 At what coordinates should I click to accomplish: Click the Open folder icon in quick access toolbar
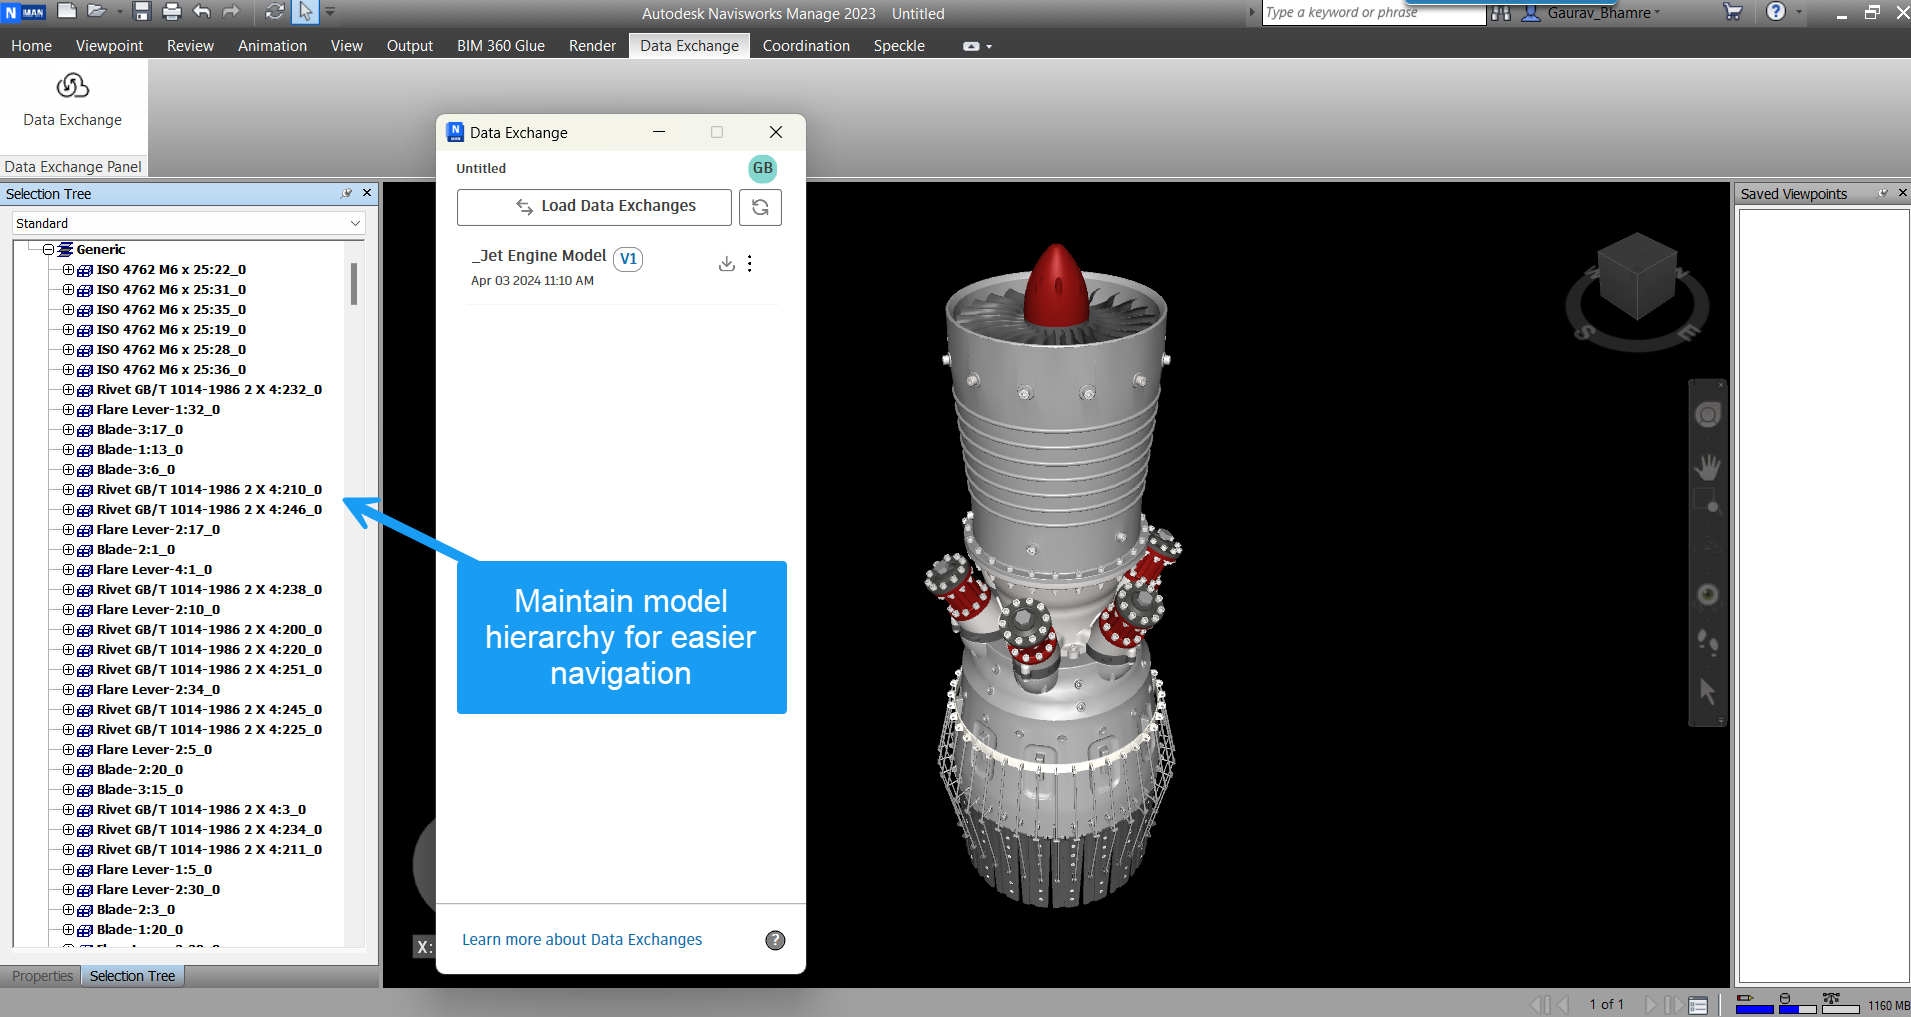coord(97,11)
